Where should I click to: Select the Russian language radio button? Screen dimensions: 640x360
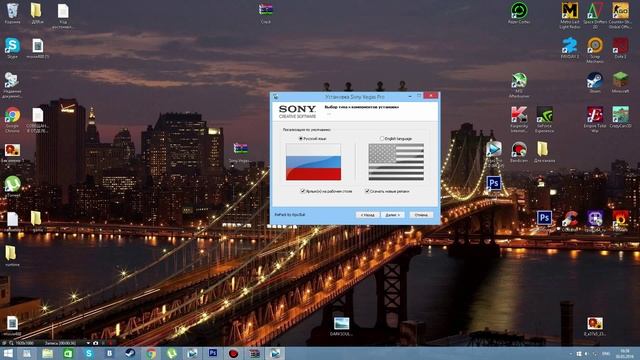click(301, 139)
